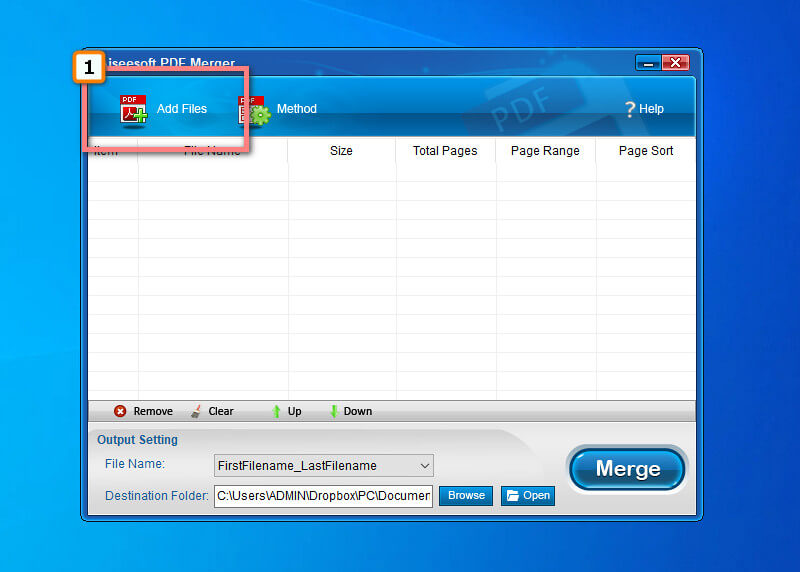Screen dimensions: 800x572
Task: Move the file up with the green Up arrow
Action: click(277, 411)
